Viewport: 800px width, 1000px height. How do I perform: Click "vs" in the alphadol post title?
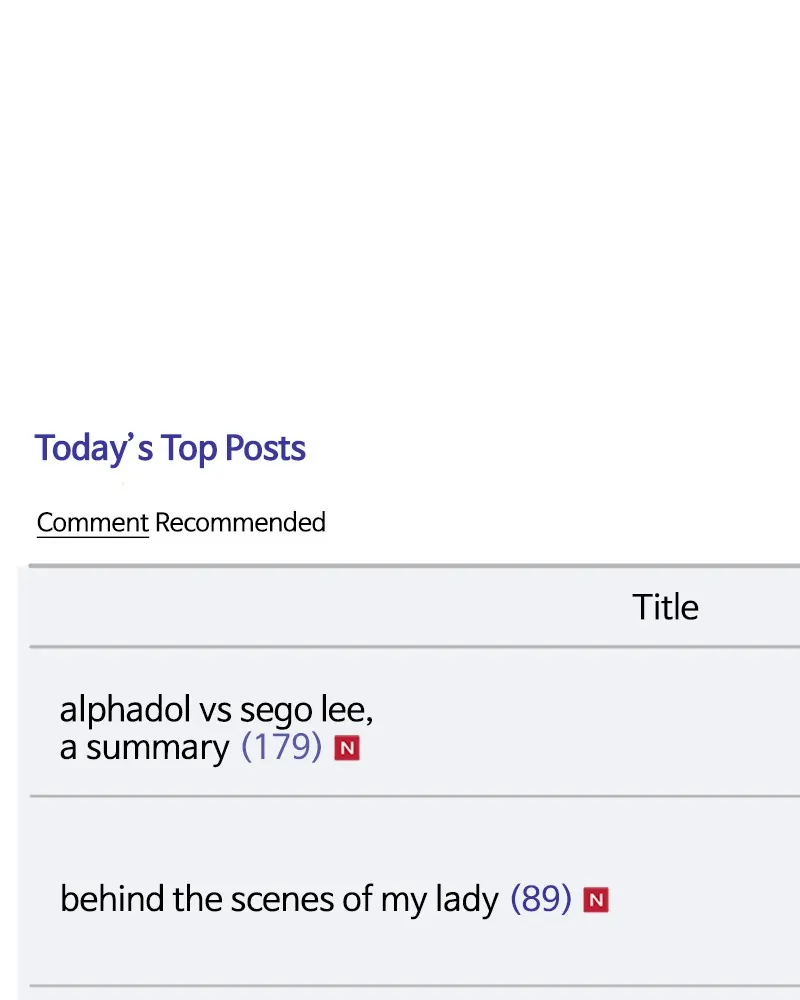tap(215, 711)
